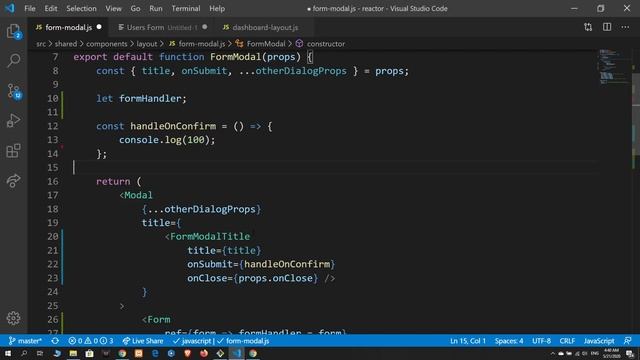Open the Go menu

135,8
